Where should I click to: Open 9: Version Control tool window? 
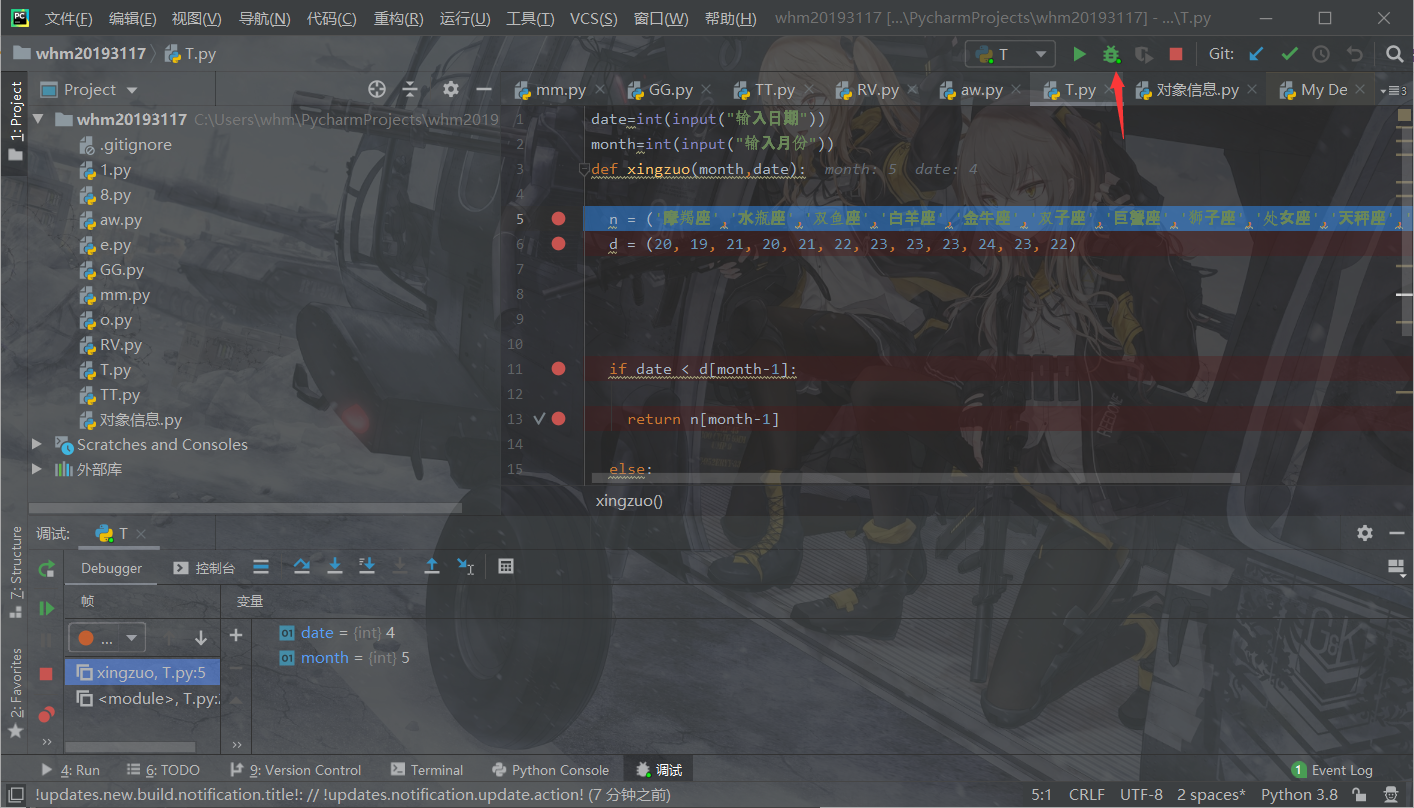pos(295,770)
